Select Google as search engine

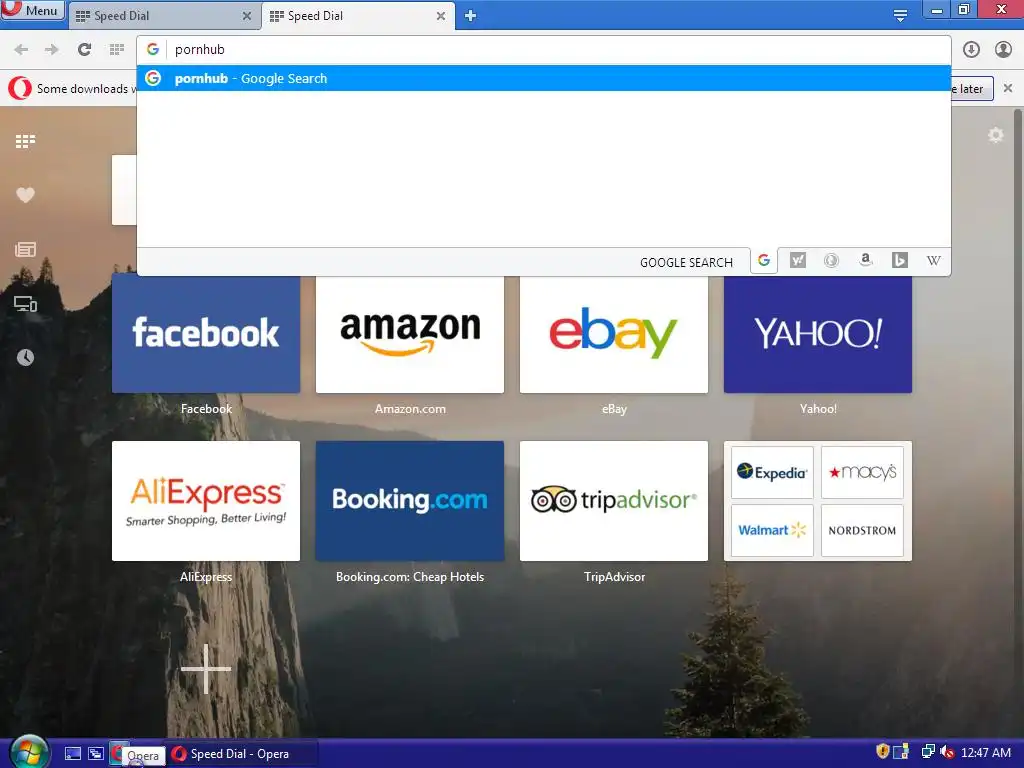(x=763, y=261)
